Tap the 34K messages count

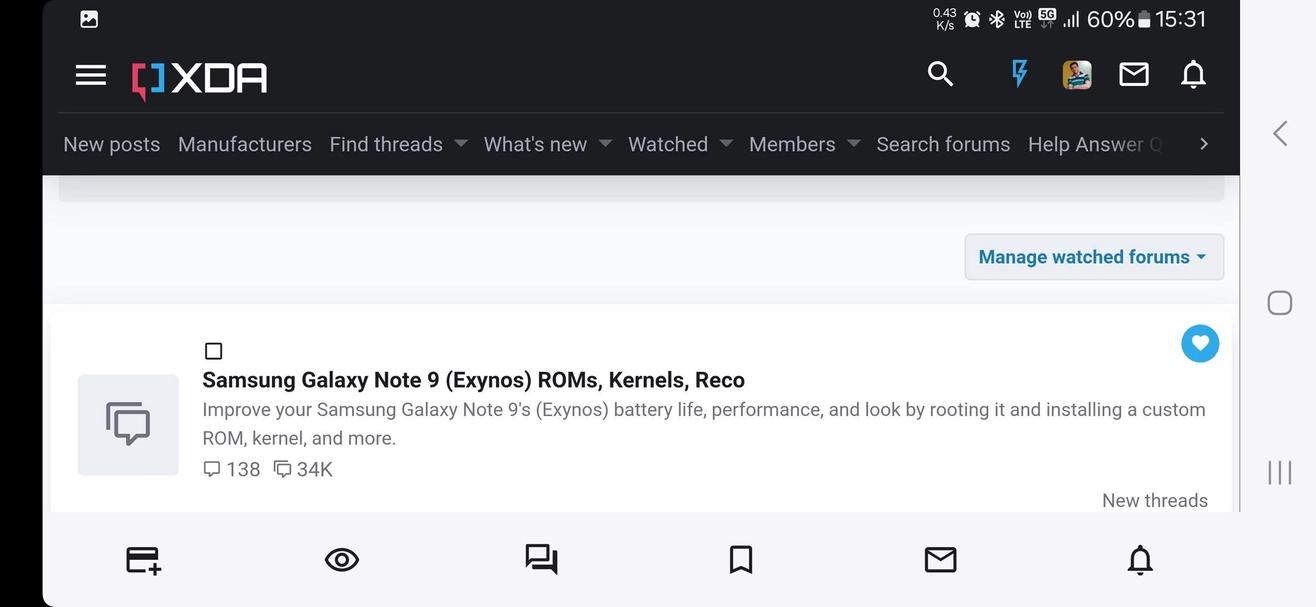(x=303, y=469)
